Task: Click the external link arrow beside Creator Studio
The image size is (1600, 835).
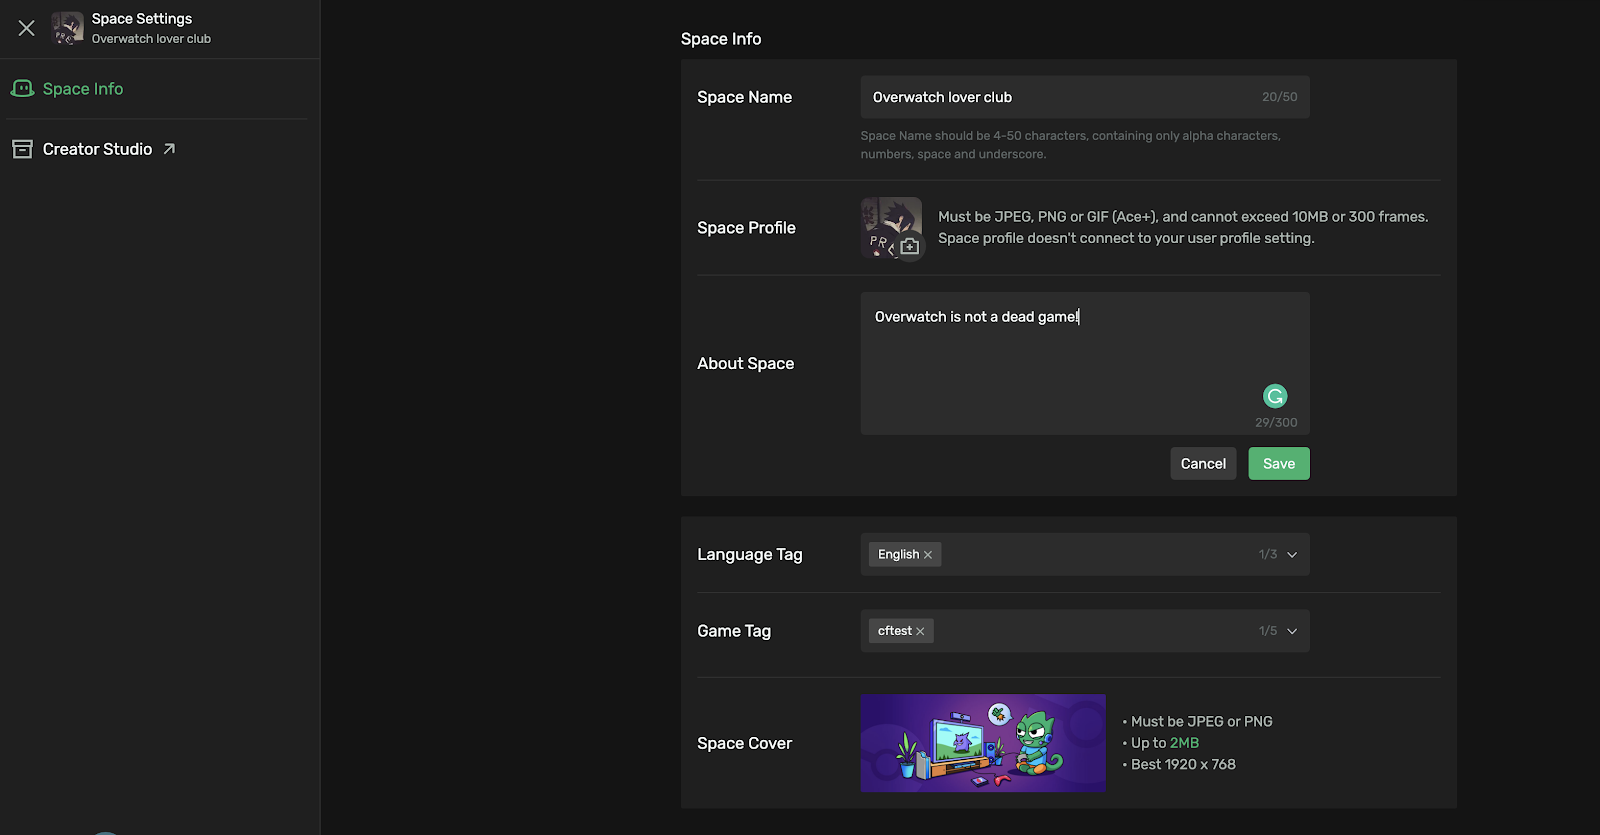Action: point(169,149)
